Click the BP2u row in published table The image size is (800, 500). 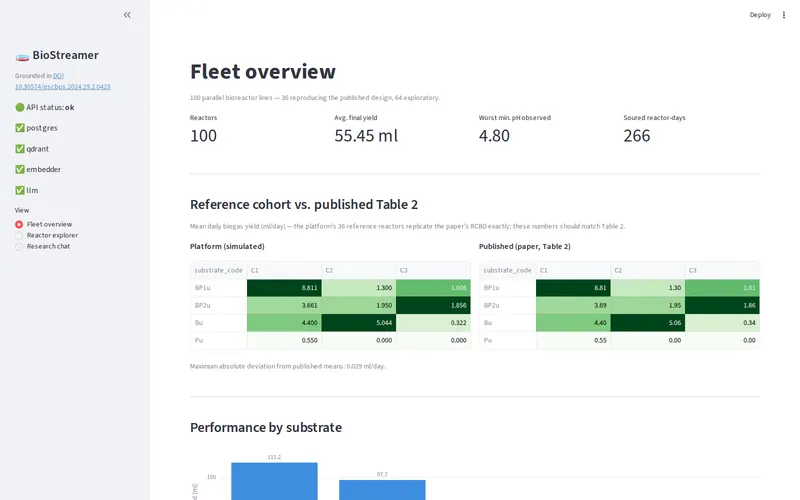[x=619, y=305]
